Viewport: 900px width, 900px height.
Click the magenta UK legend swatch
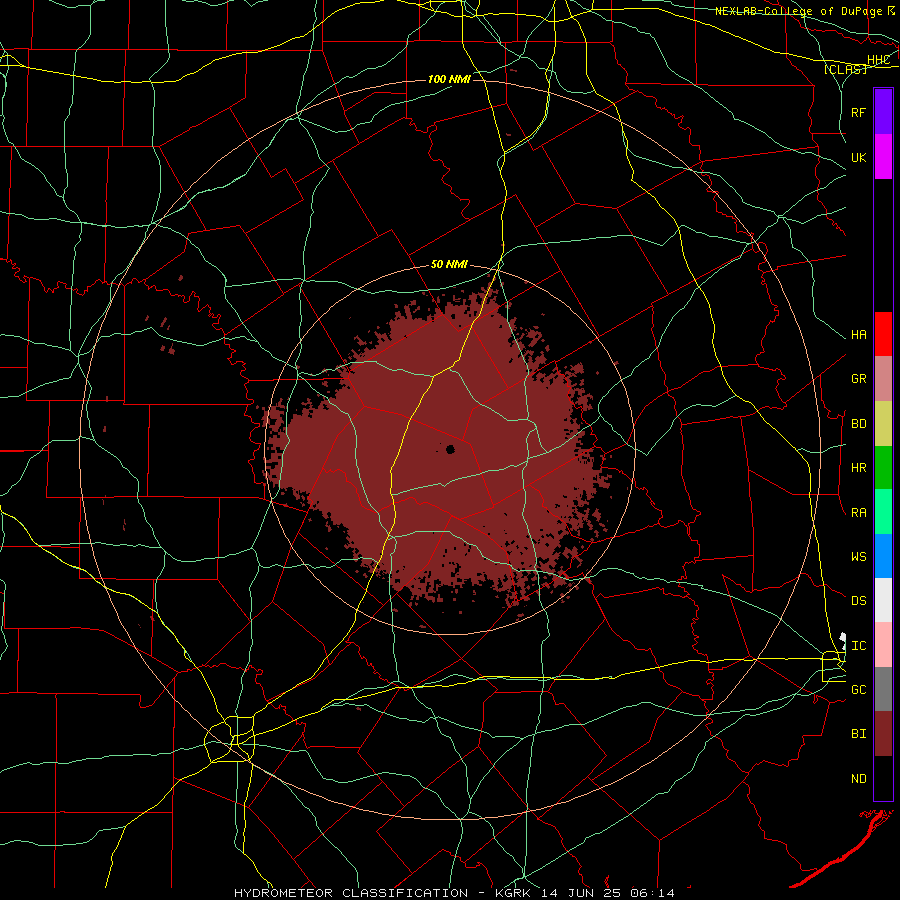pyautogui.click(x=883, y=157)
